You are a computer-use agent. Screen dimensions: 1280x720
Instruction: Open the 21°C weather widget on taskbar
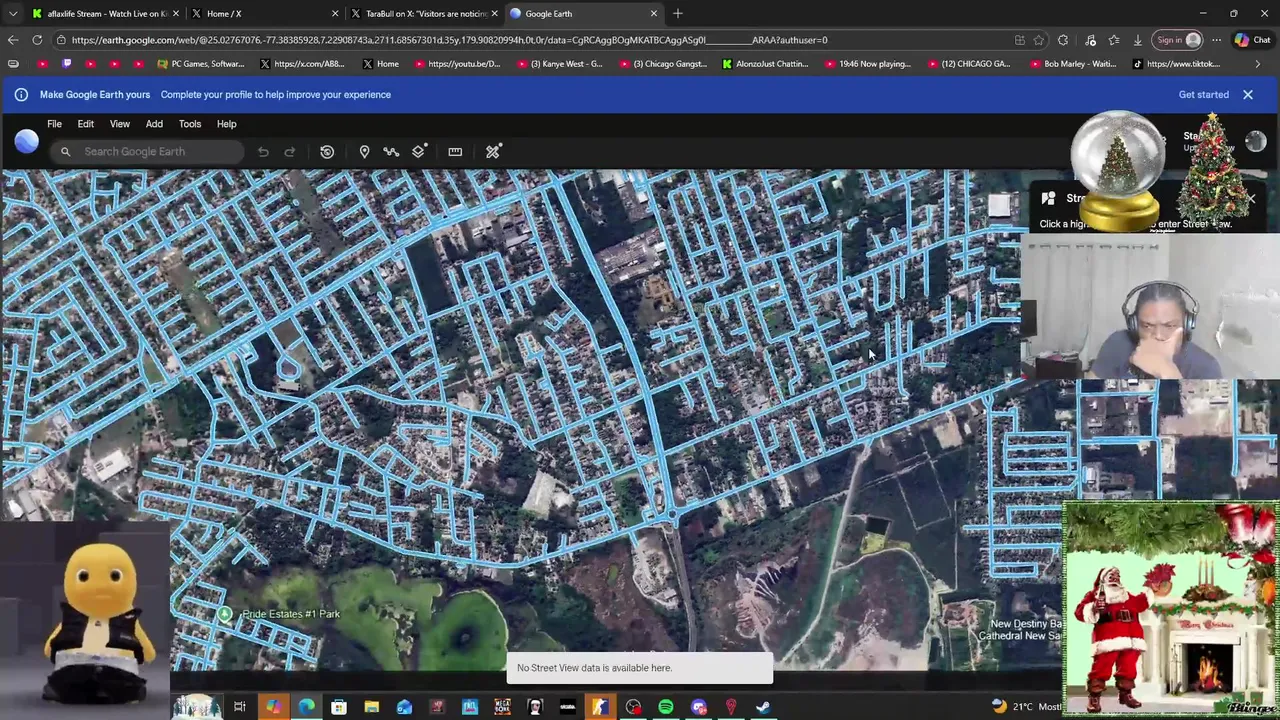(1024, 707)
